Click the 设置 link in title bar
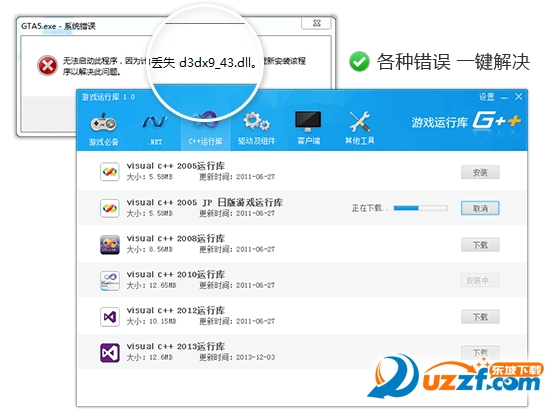 tap(486, 97)
